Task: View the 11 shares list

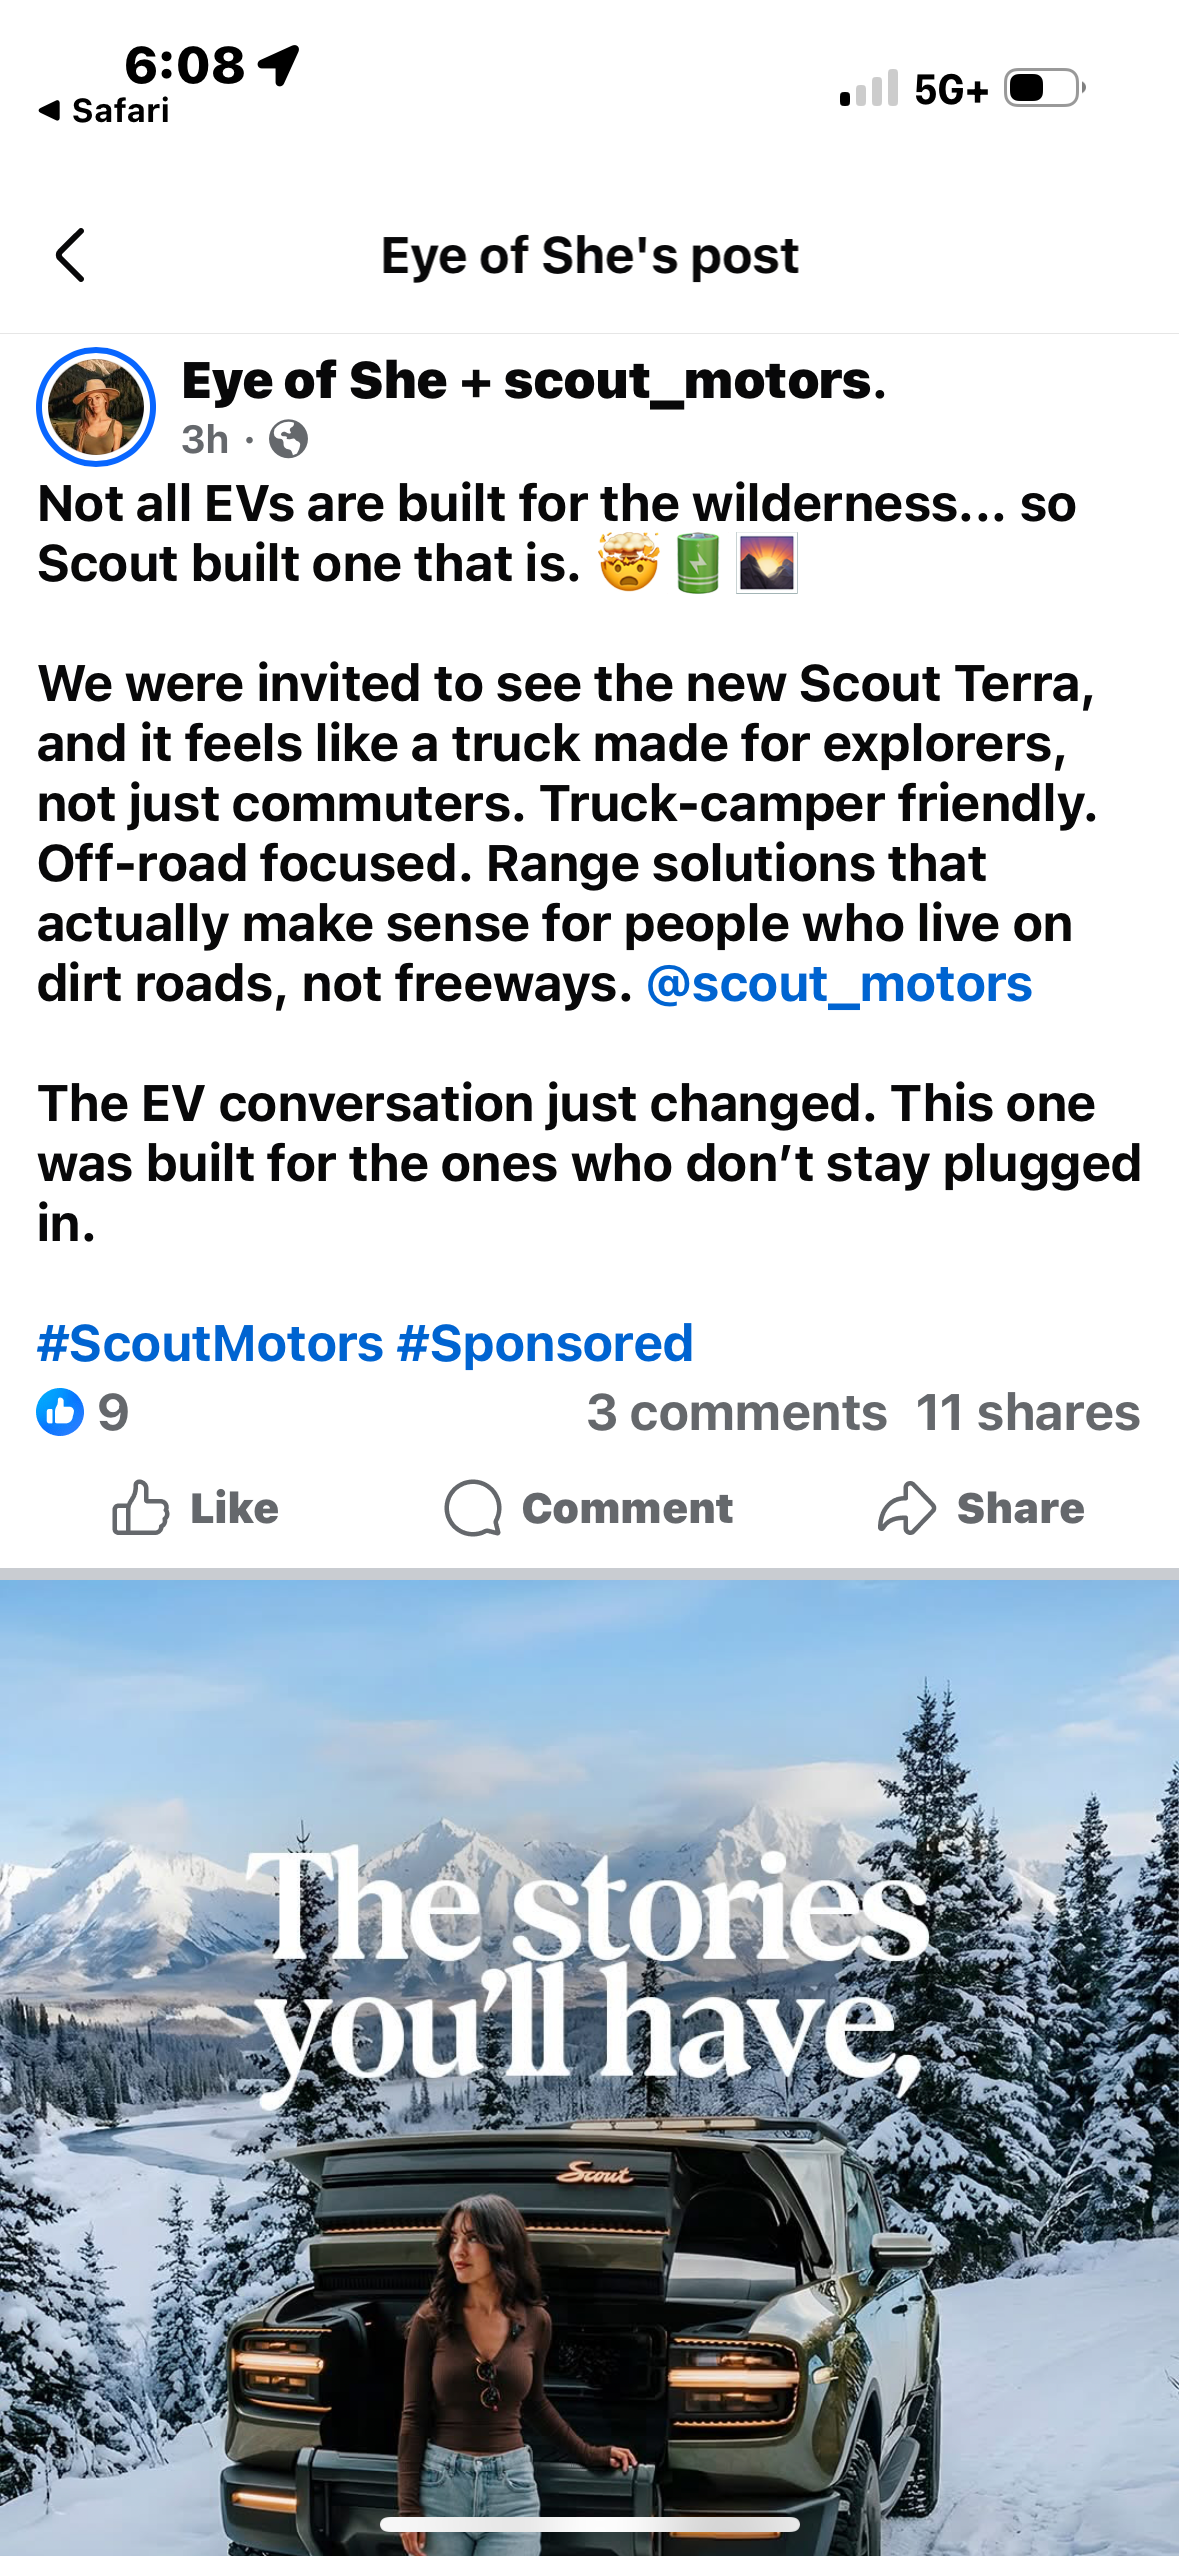Action: [x=1028, y=1412]
